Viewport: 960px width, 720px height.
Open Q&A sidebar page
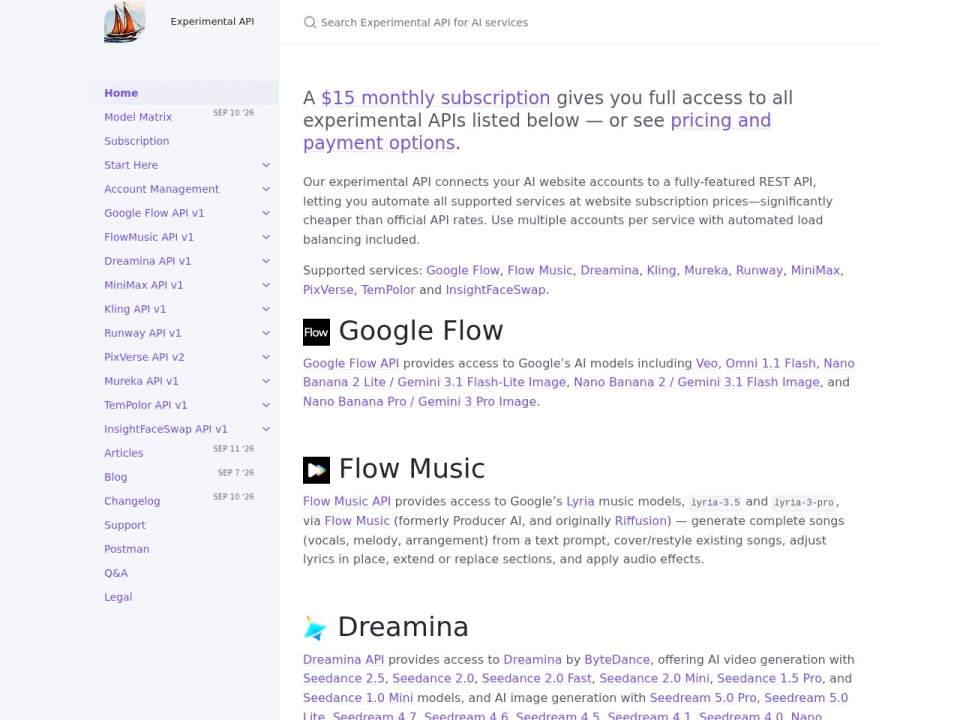point(116,573)
